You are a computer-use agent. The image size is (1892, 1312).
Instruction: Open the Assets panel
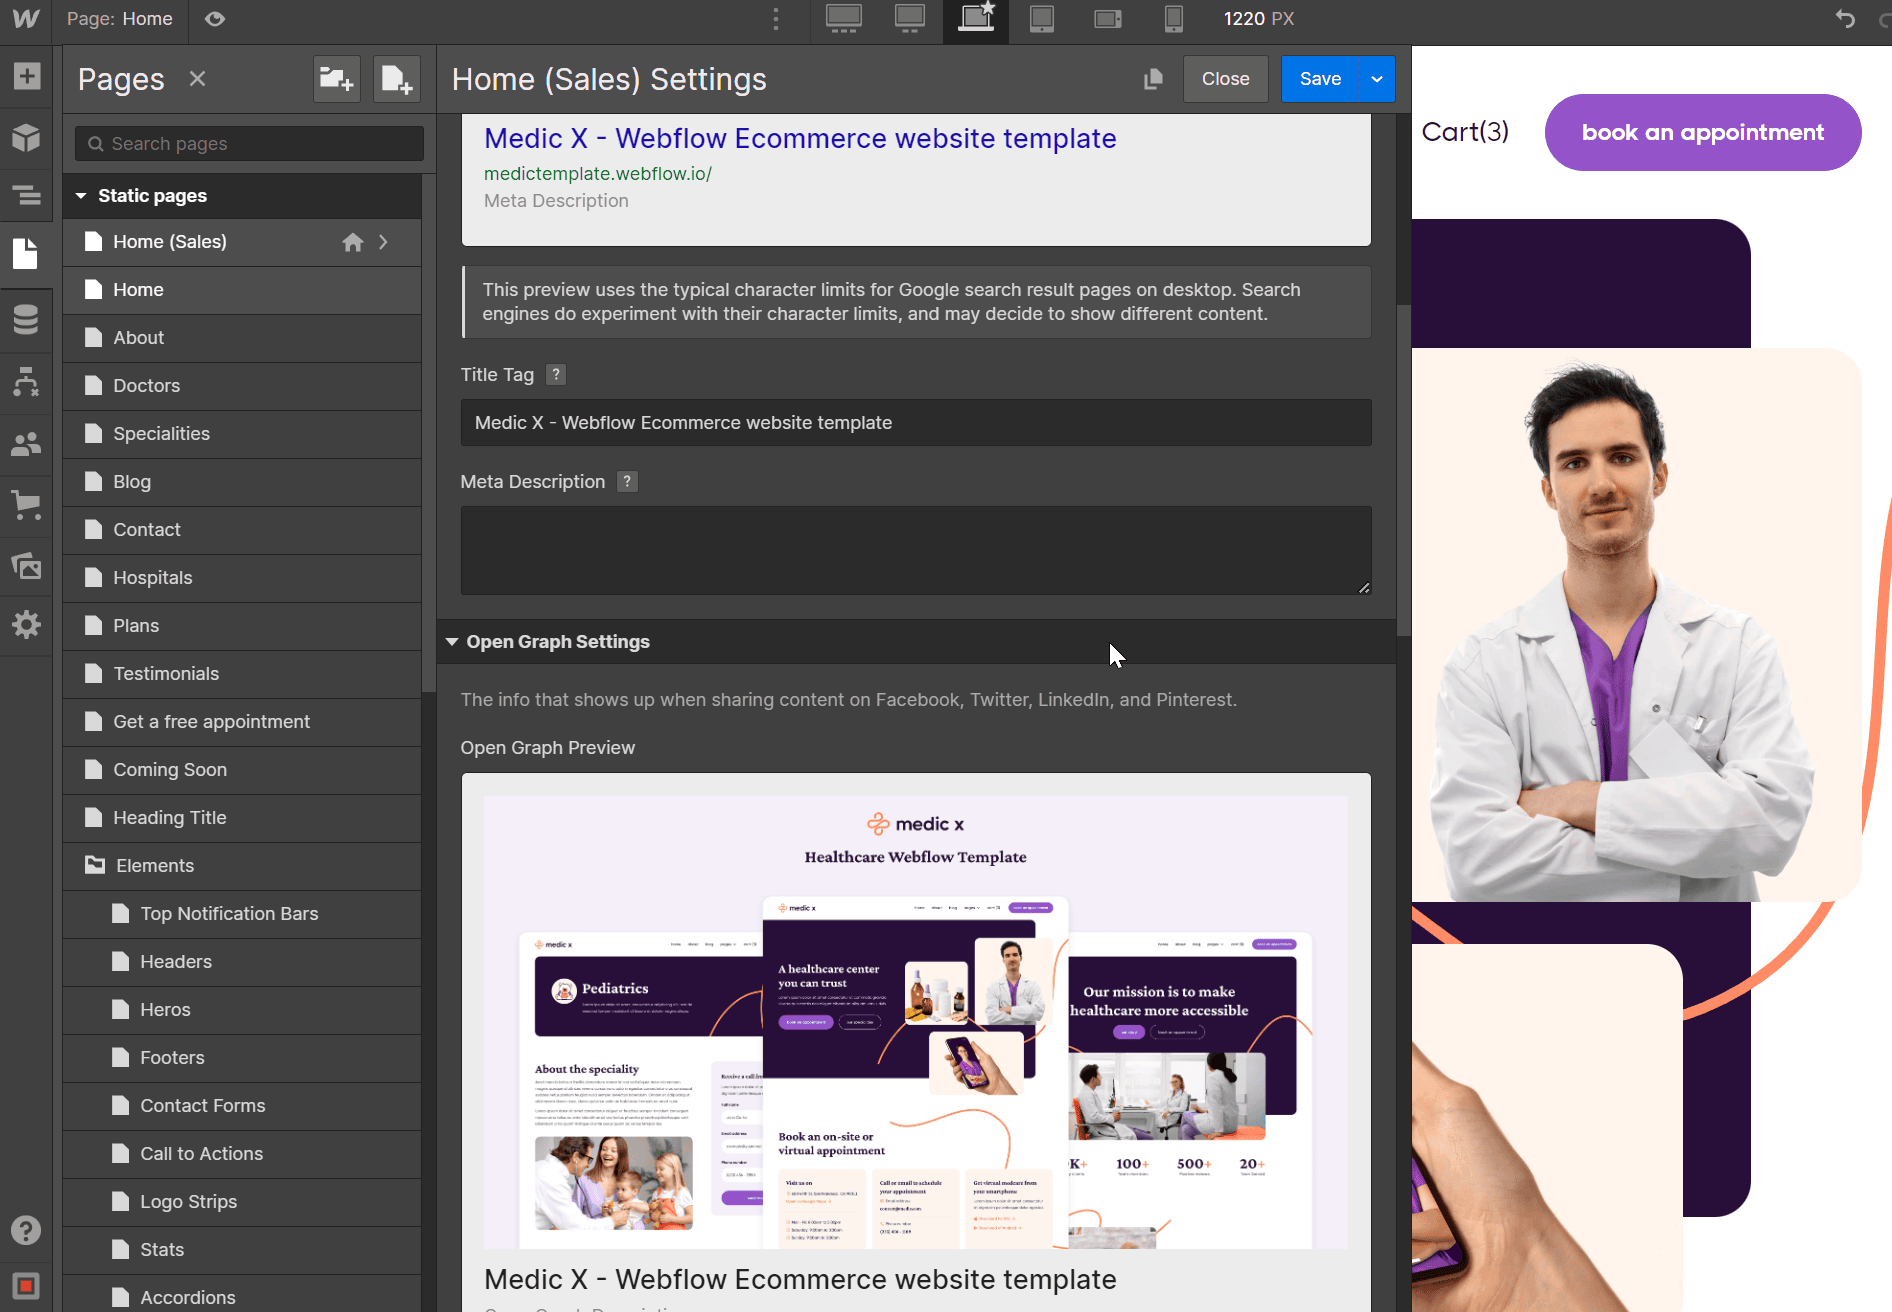point(26,566)
